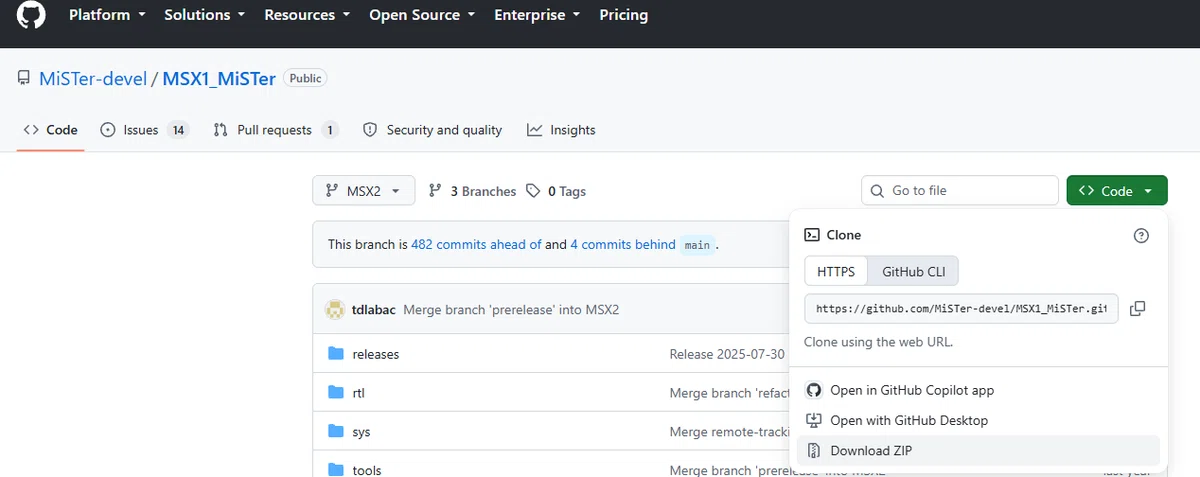Open the Merge remote-tracking commit message

pos(729,432)
